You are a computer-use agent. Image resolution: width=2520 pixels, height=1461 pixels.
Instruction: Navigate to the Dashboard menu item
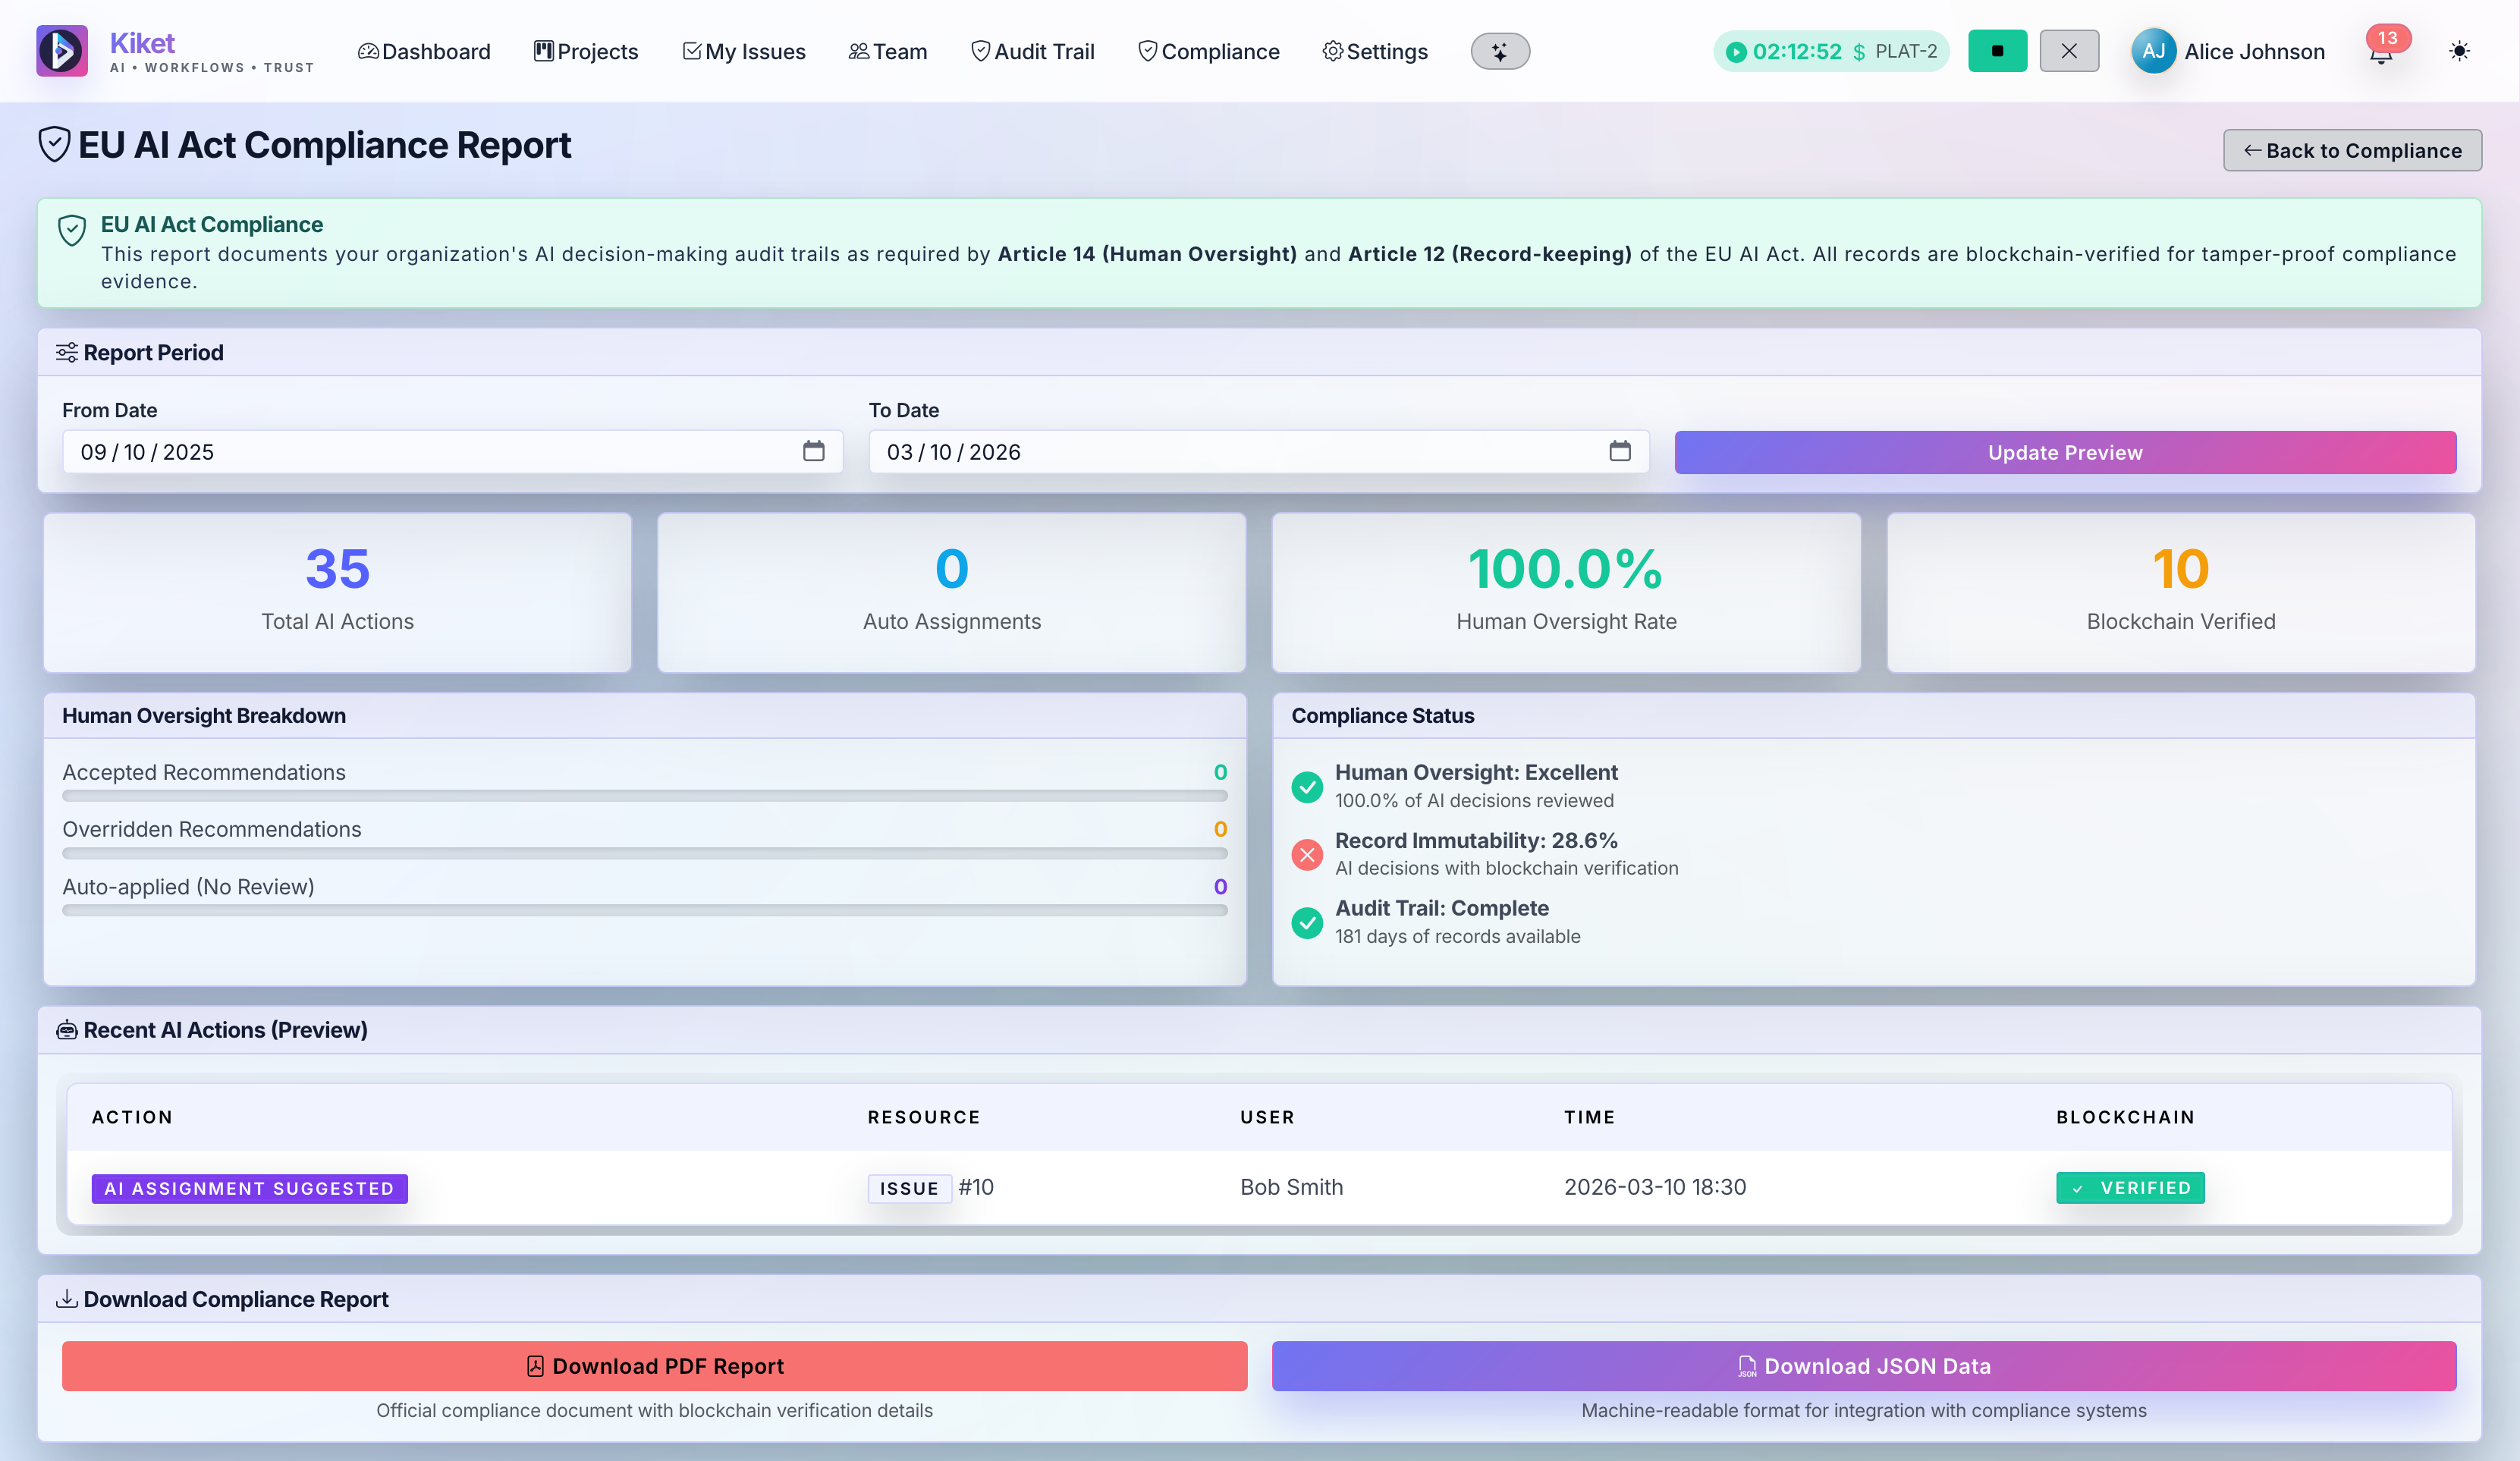423,51
